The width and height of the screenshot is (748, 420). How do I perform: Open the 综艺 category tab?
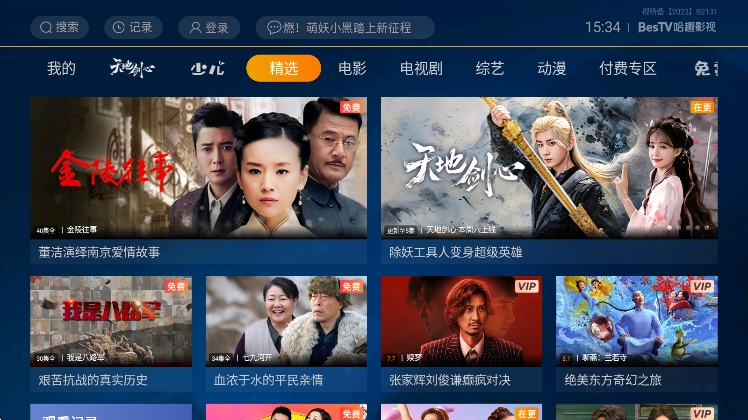click(489, 68)
